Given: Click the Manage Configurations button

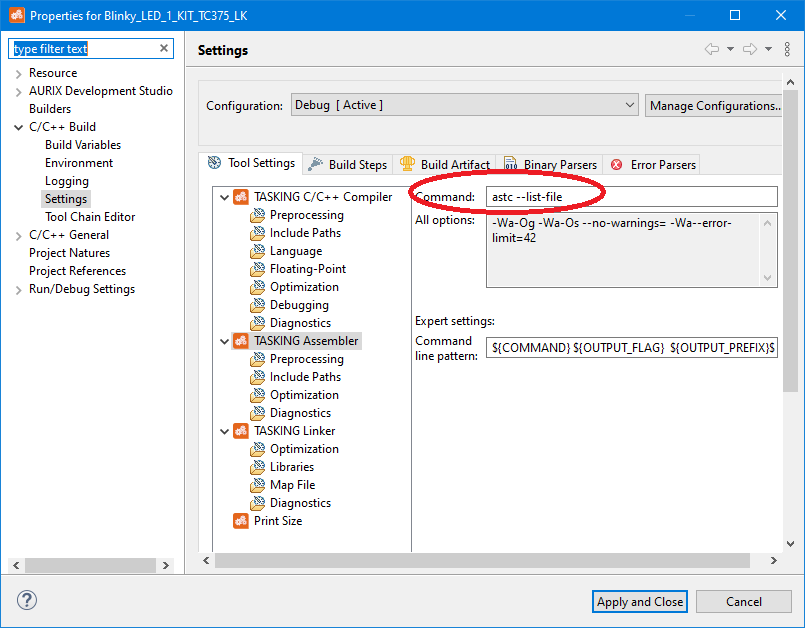Looking at the screenshot, I should tap(714, 105).
